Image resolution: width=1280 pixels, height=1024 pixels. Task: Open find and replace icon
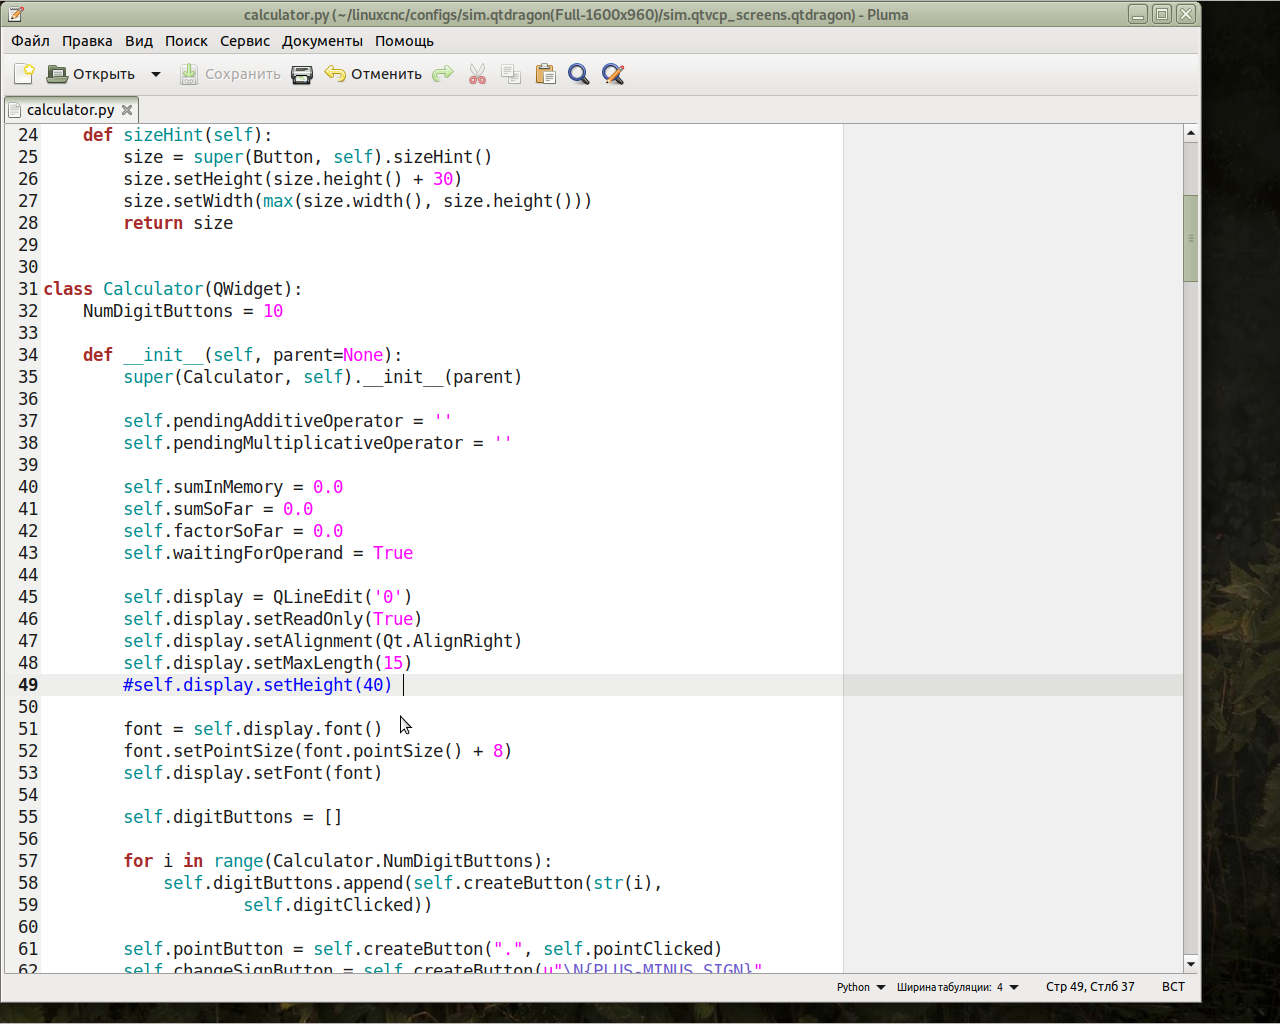(613, 74)
